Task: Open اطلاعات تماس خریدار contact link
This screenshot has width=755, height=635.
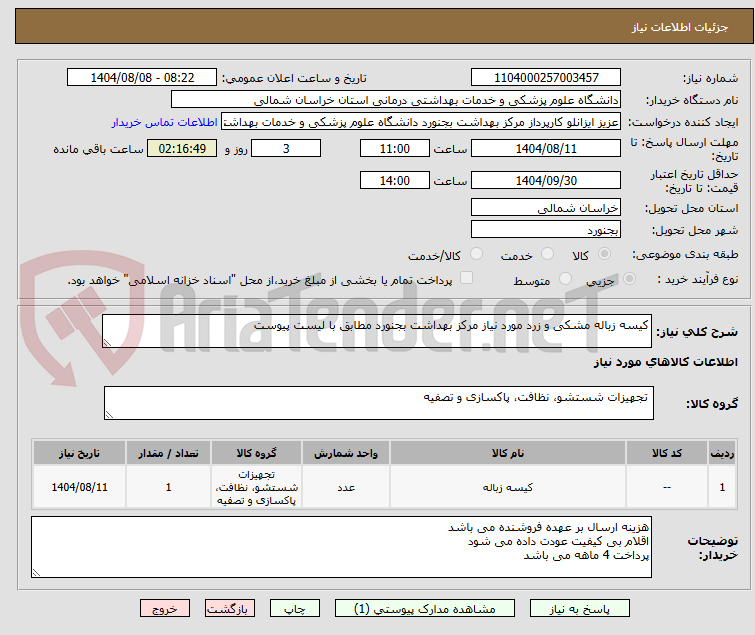Action: tap(165, 122)
